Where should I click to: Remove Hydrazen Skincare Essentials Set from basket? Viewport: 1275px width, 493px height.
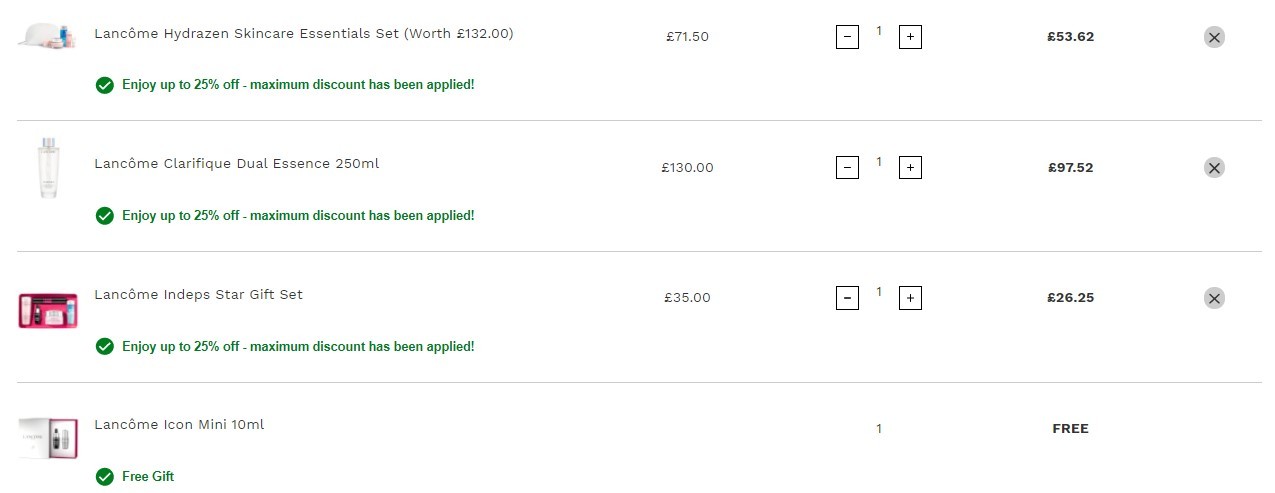pyautogui.click(x=1214, y=37)
